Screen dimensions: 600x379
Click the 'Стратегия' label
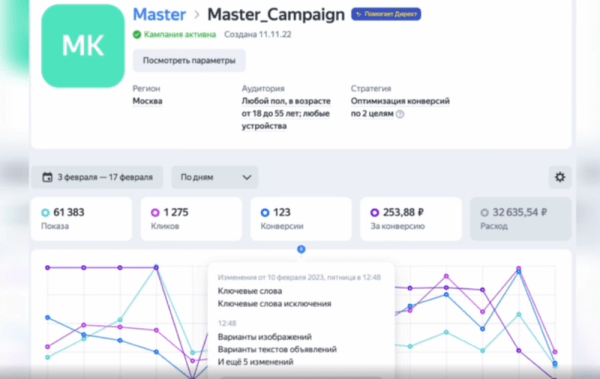tap(371, 88)
